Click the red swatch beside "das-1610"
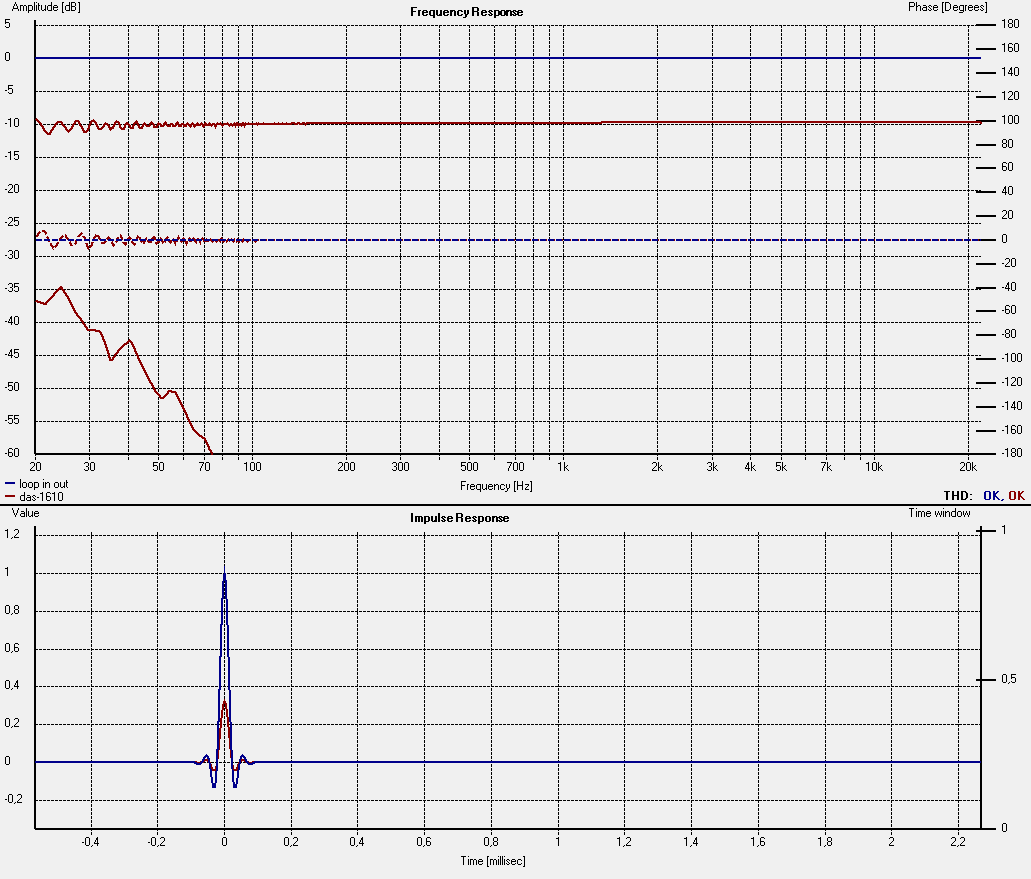This screenshot has height=879, width=1031. coord(10,496)
